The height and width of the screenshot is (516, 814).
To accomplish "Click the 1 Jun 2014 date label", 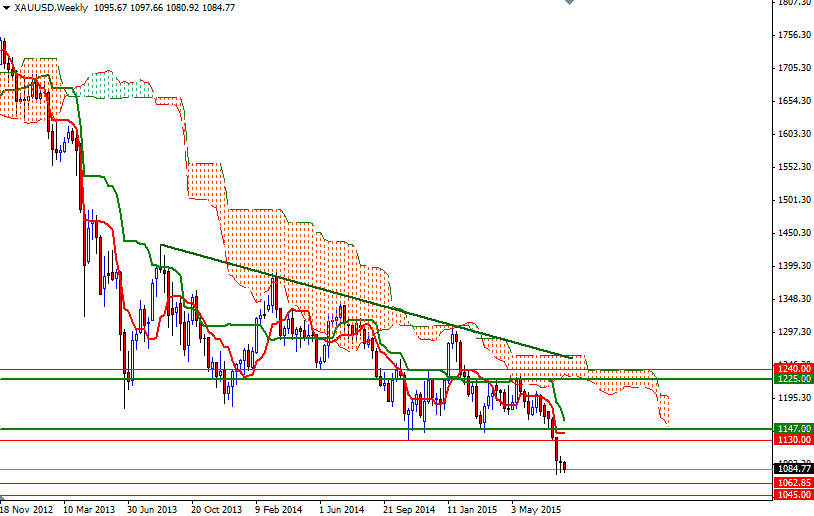I will click(342, 508).
